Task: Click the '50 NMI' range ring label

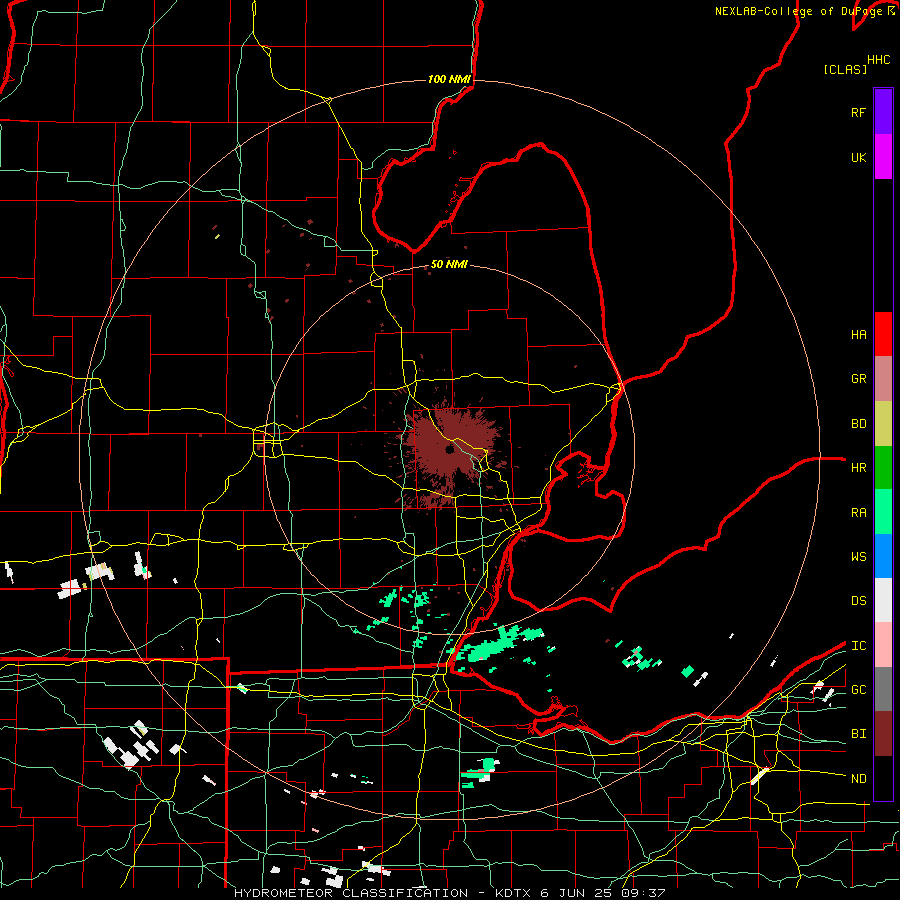Action: (x=449, y=264)
